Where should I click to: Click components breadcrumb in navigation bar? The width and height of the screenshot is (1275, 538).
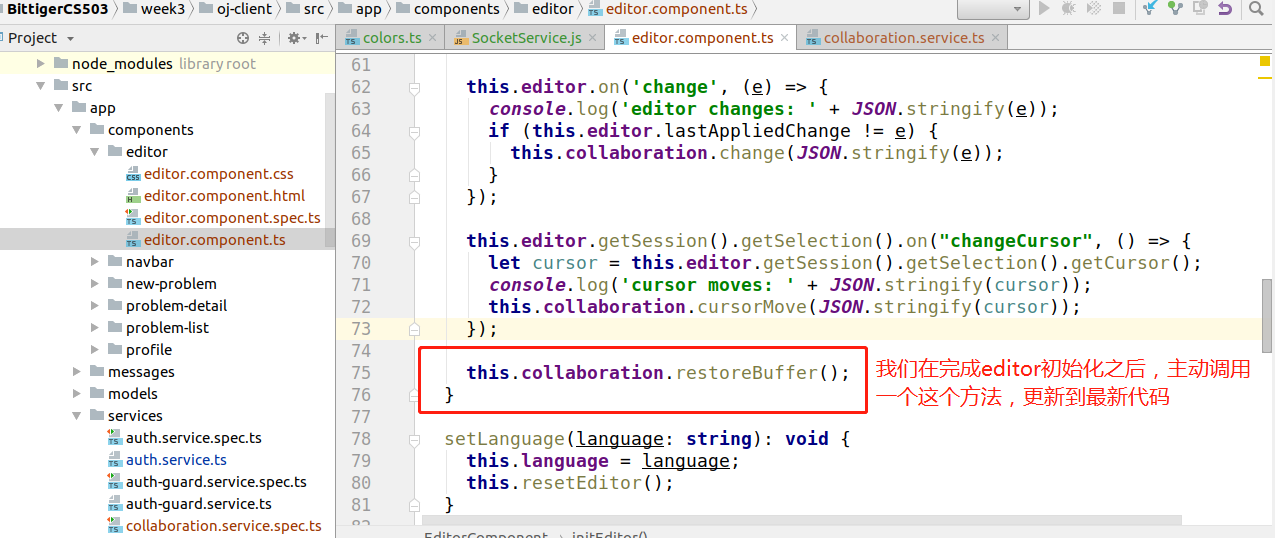457,9
